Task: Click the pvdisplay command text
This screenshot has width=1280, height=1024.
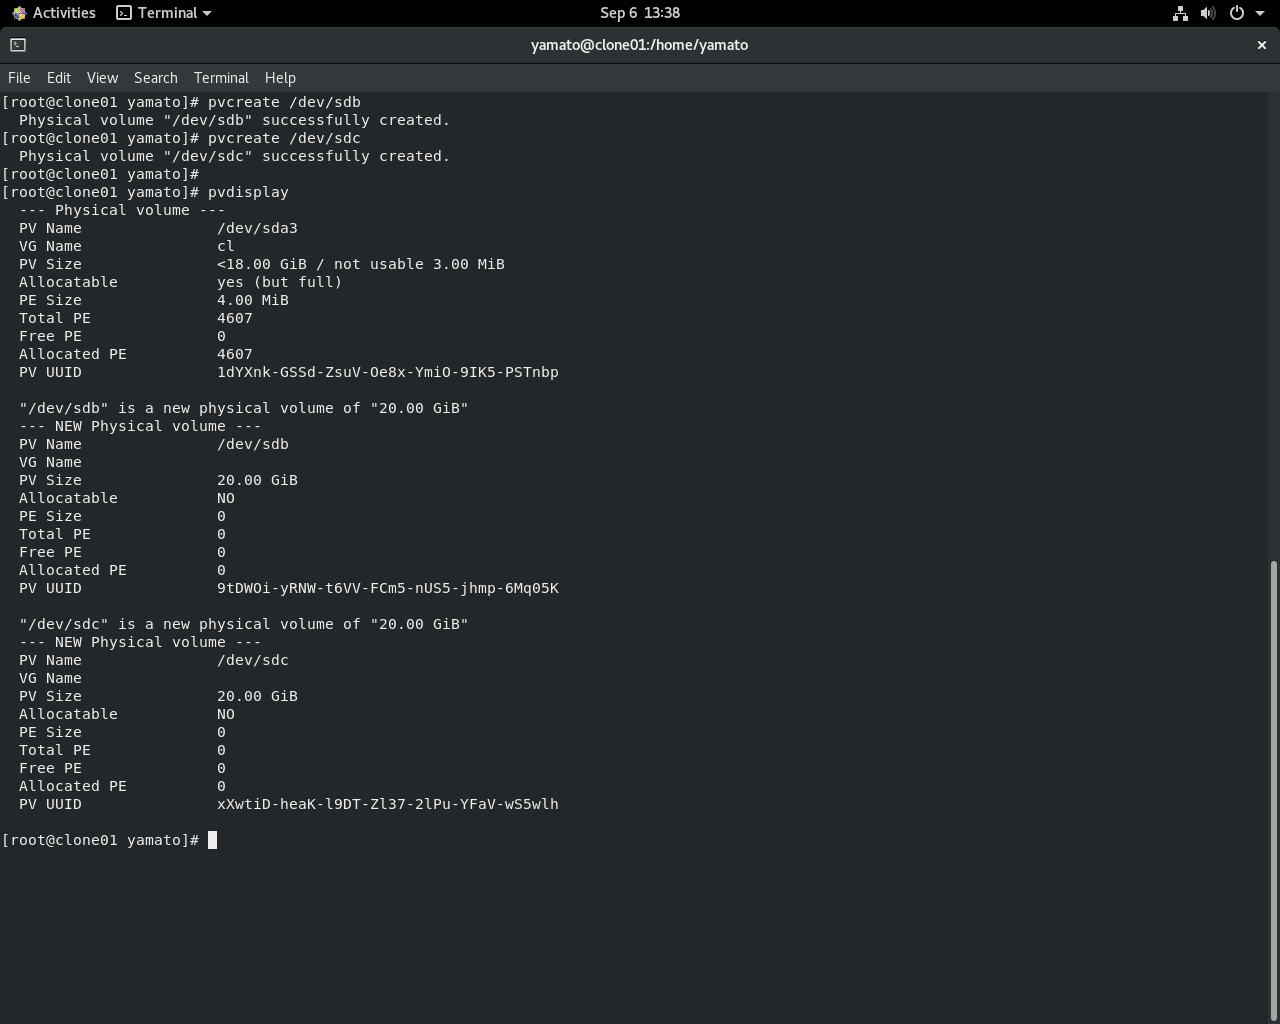Action: coord(248,192)
